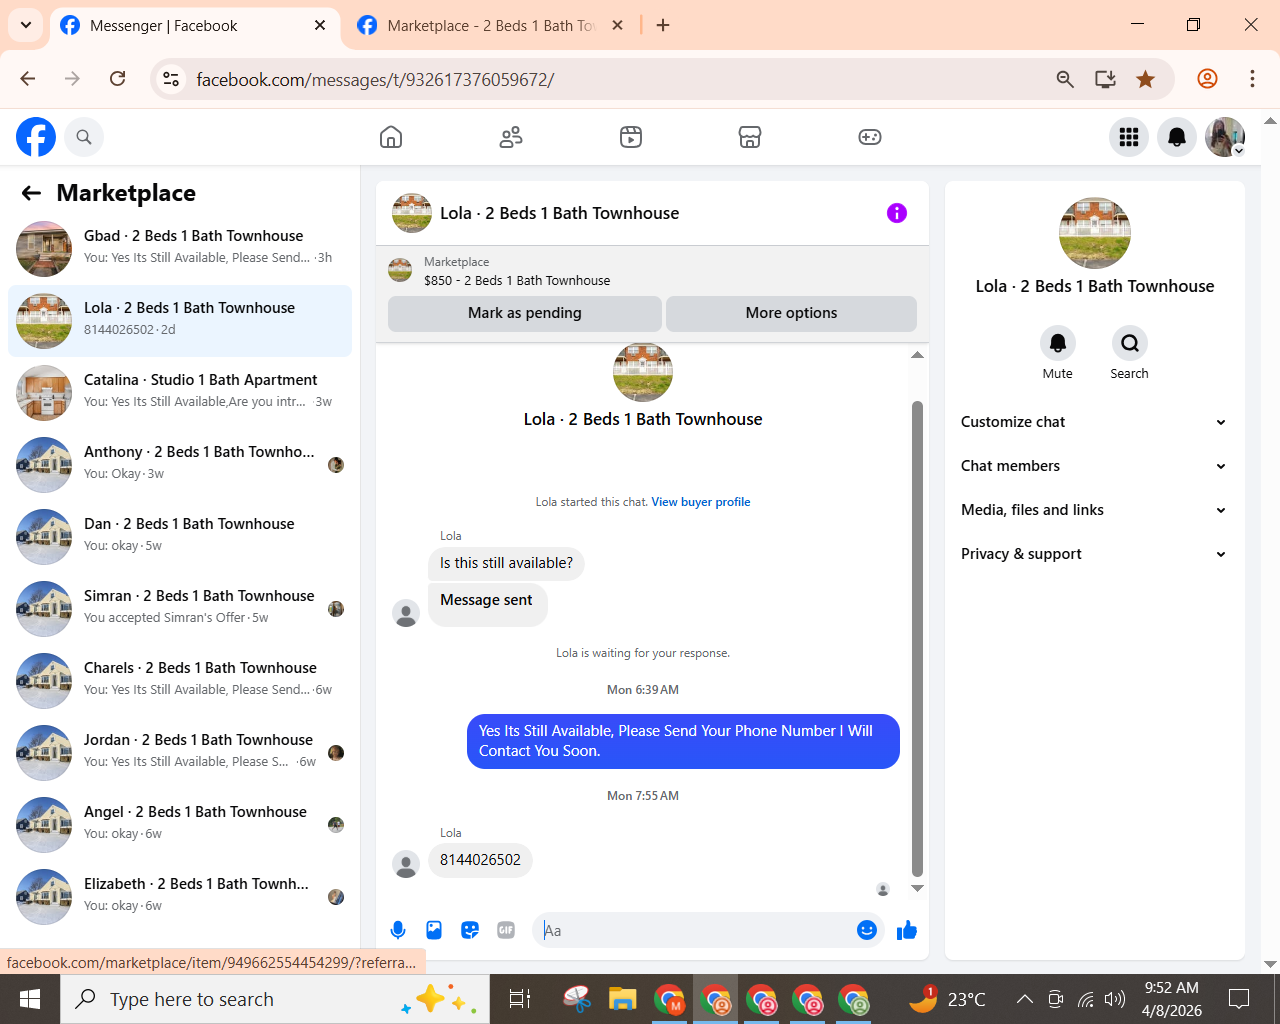The image size is (1280, 1024).
Task: Open the Video (Watch) icon
Action: pyautogui.click(x=631, y=137)
